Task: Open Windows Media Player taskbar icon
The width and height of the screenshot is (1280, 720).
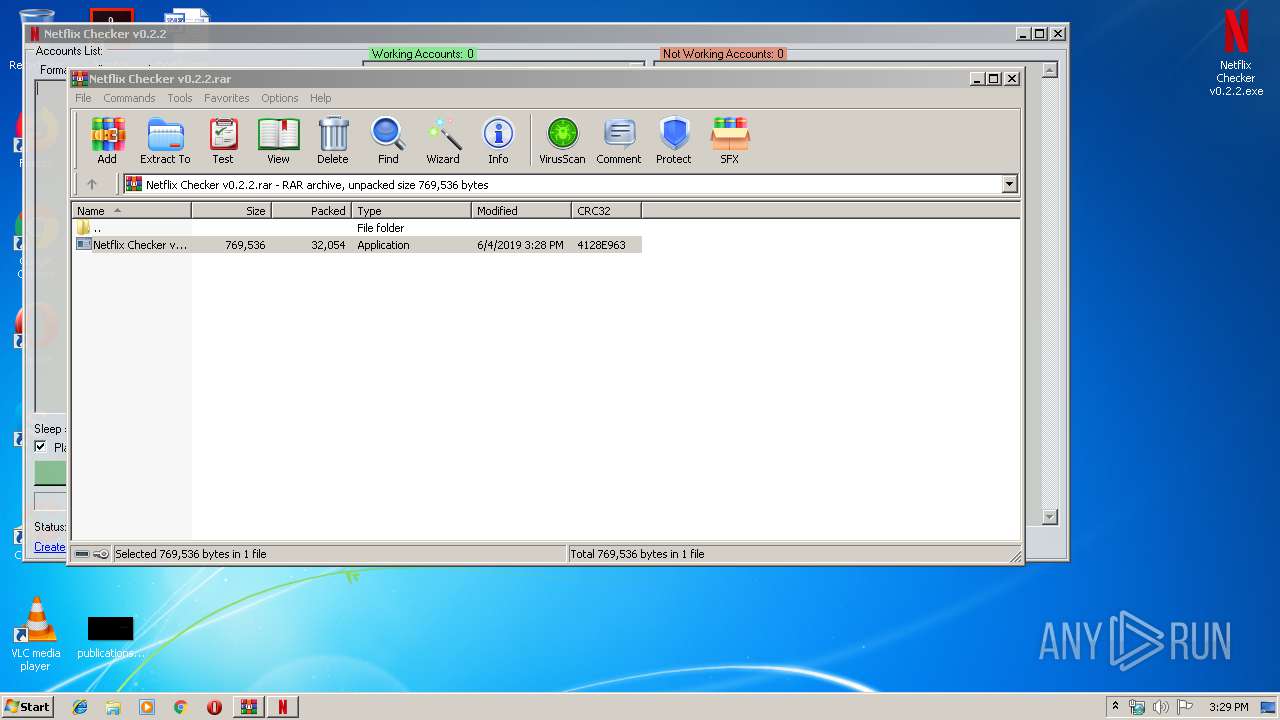Action: [147, 707]
